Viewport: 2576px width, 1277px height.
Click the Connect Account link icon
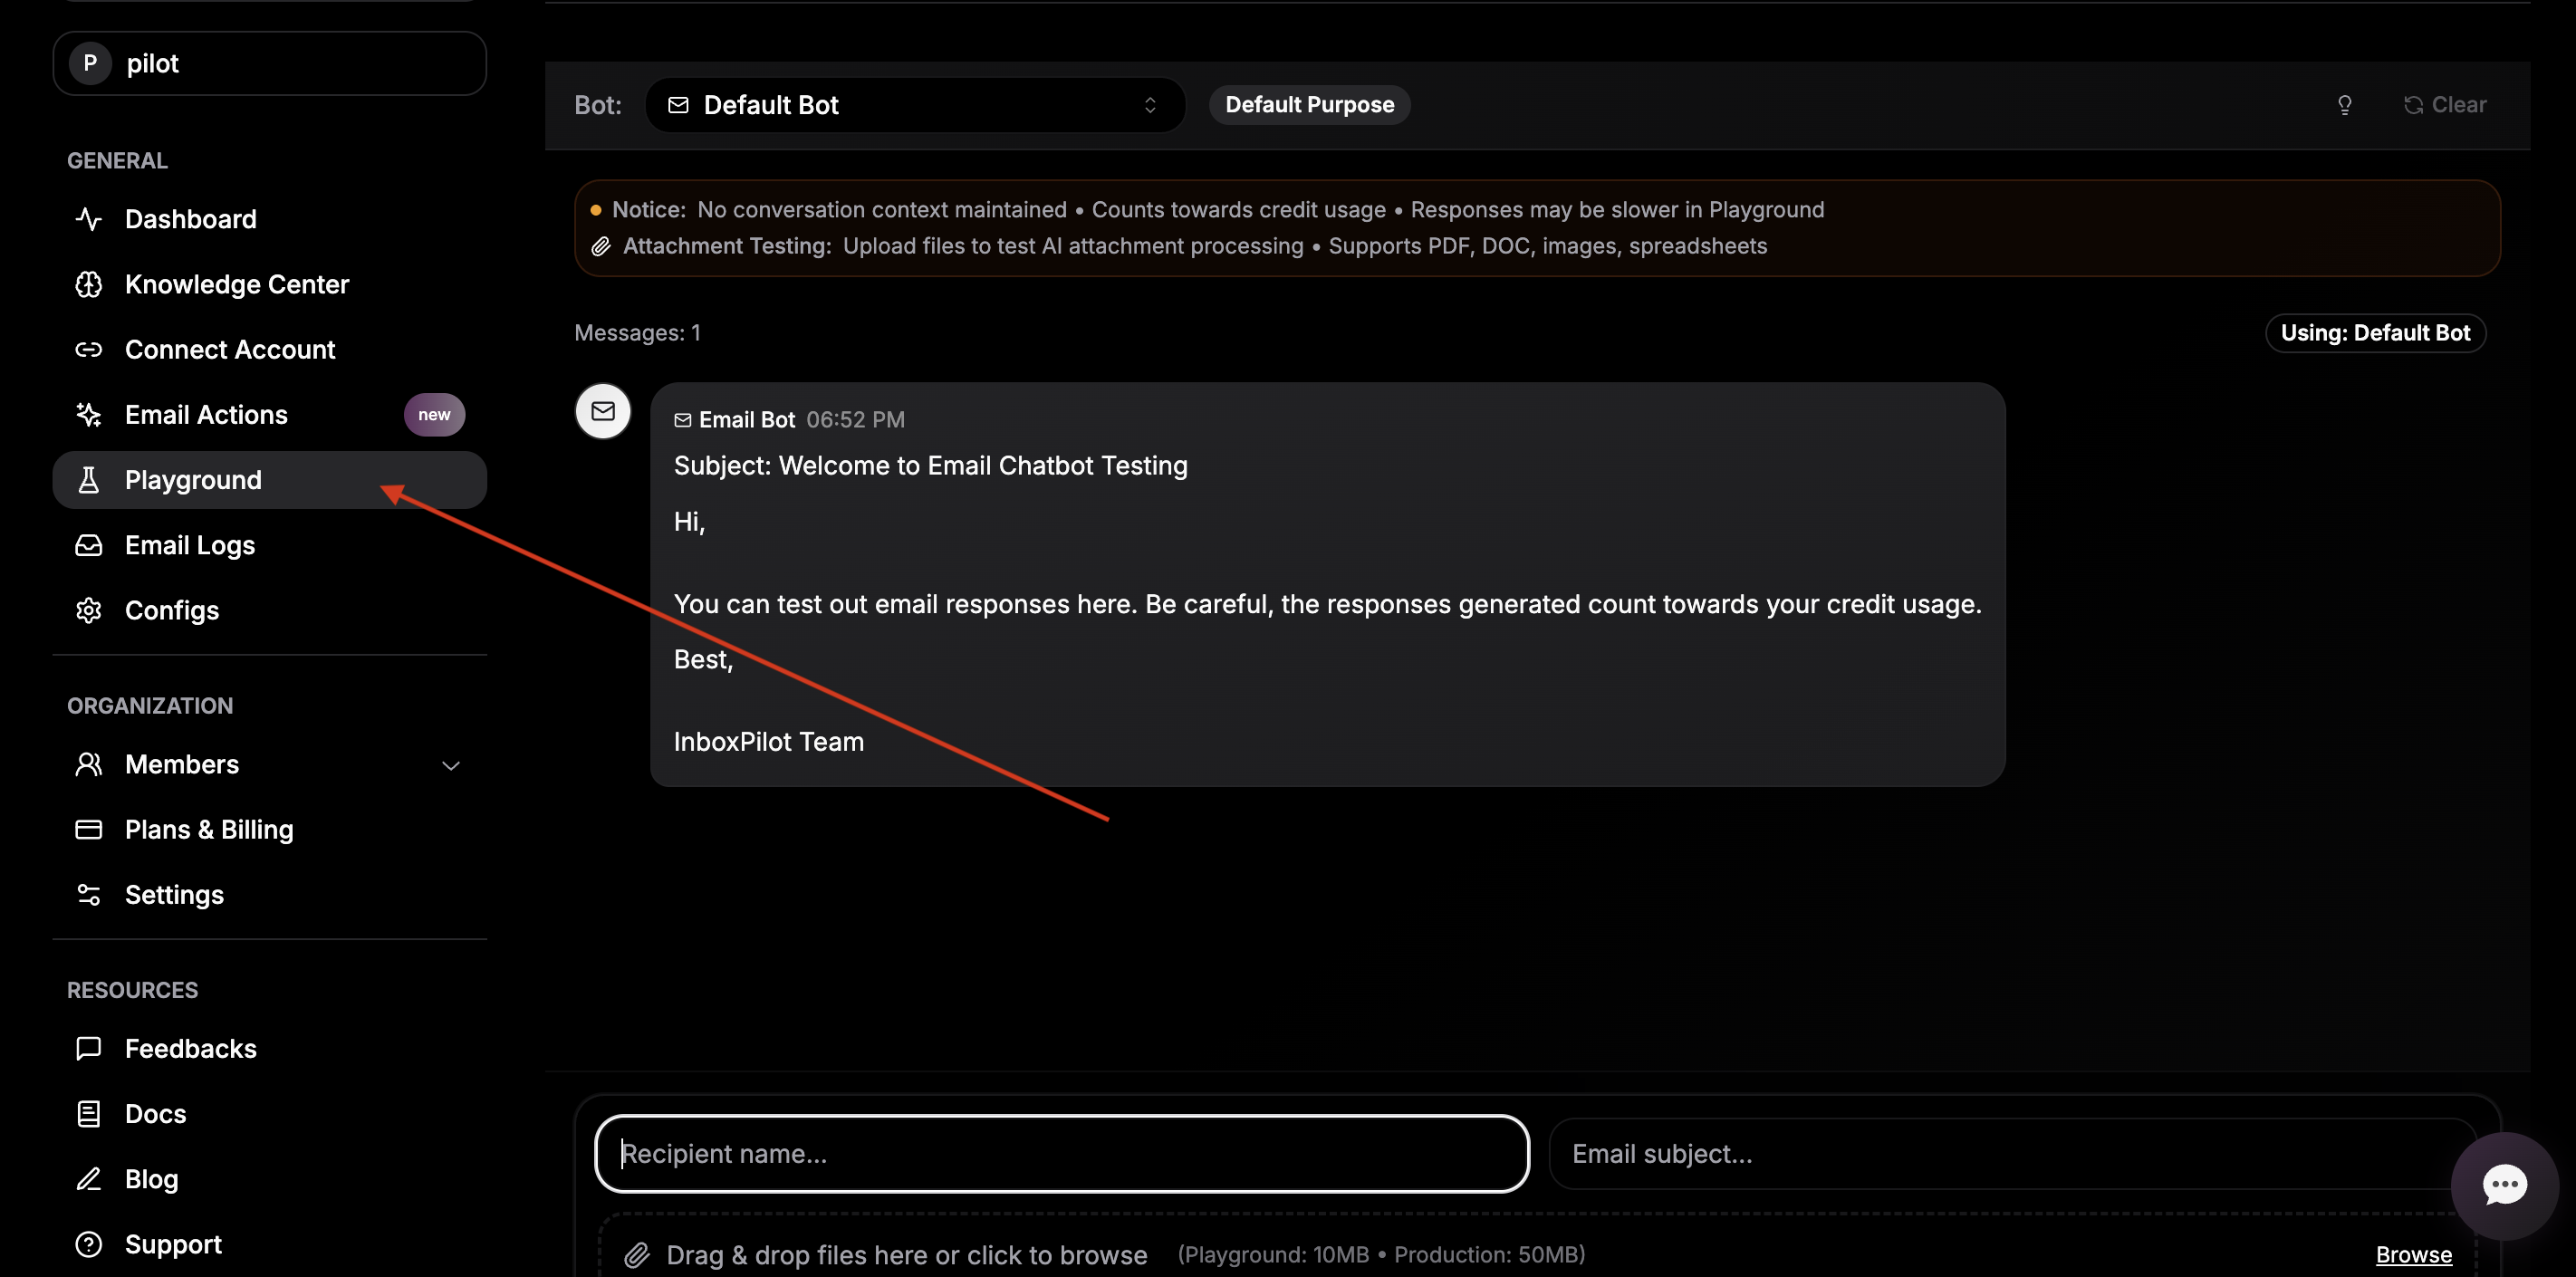(x=89, y=349)
